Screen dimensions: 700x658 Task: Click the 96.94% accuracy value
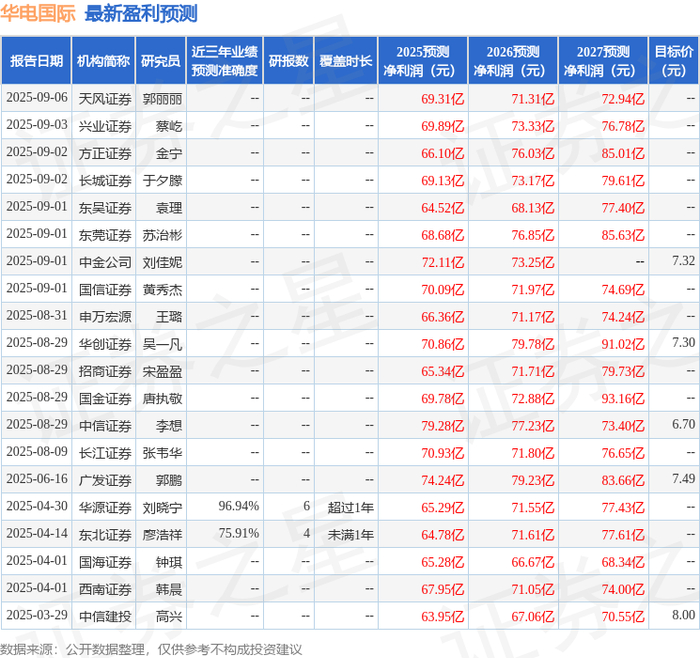[x=239, y=506]
